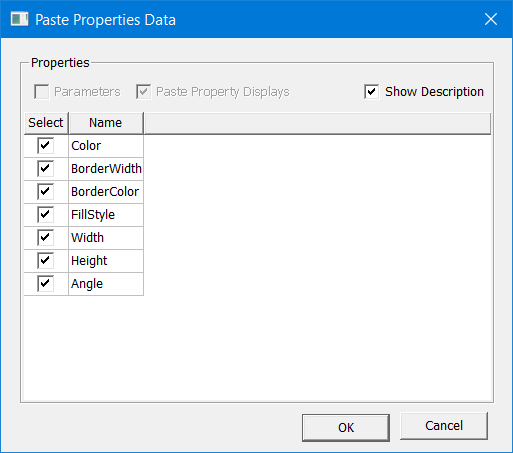
Task: Select the Width name cell
Action: [106, 238]
